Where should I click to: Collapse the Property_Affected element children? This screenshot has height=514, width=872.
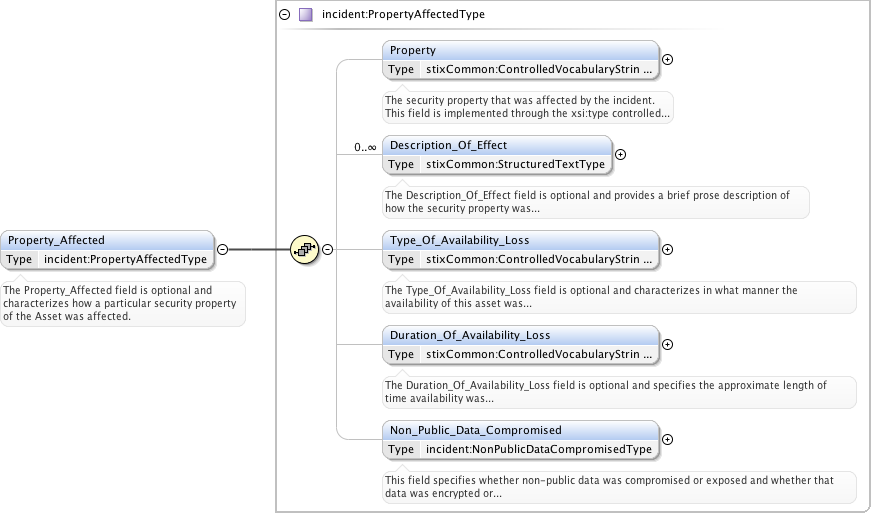coord(222,250)
